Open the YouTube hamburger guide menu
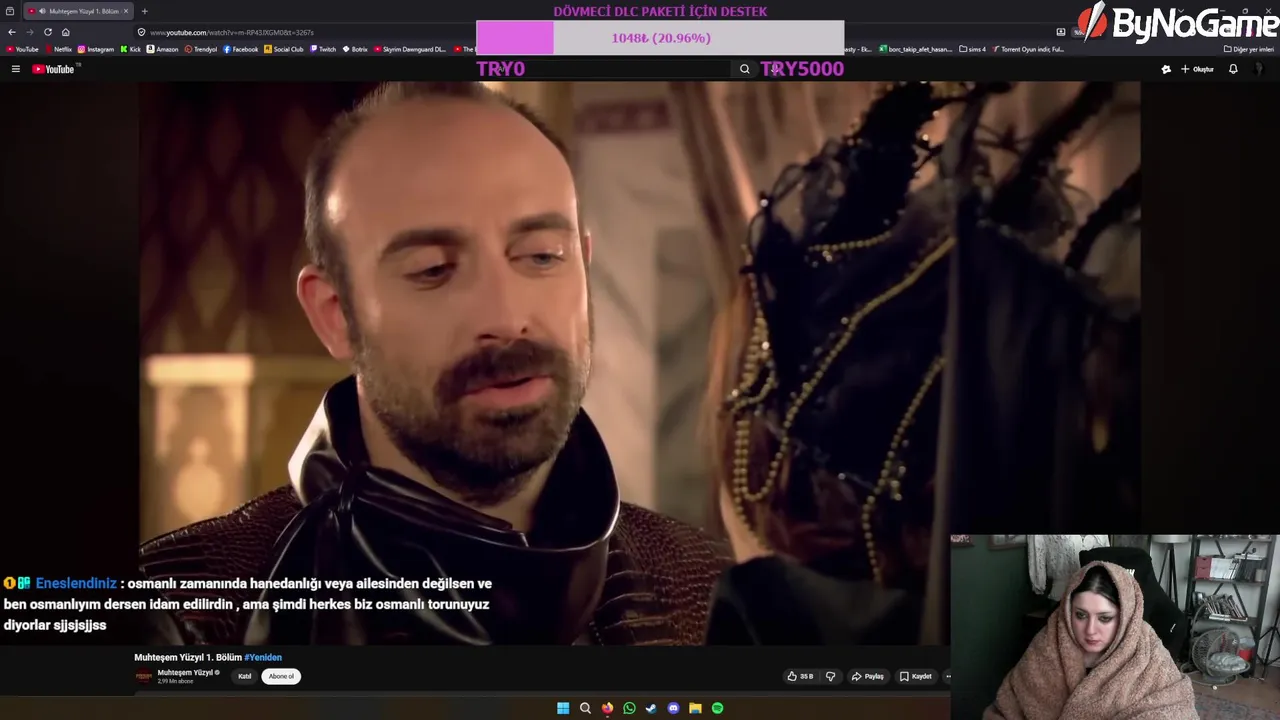 click(15, 69)
